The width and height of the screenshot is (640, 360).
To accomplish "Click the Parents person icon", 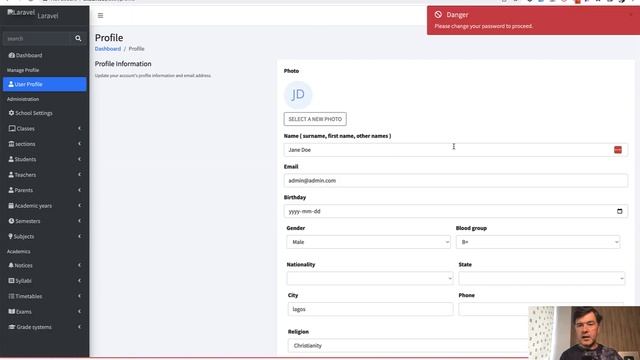I will [11, 190].
